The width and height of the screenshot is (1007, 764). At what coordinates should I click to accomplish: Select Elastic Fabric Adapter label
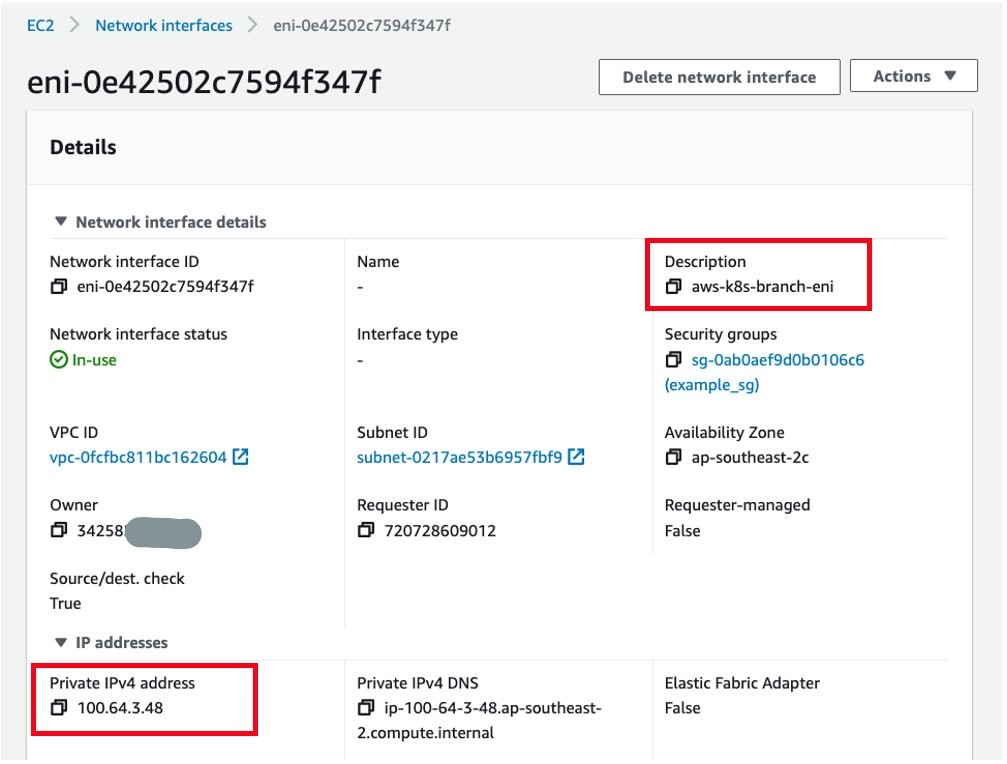click(x=742, y=683)
